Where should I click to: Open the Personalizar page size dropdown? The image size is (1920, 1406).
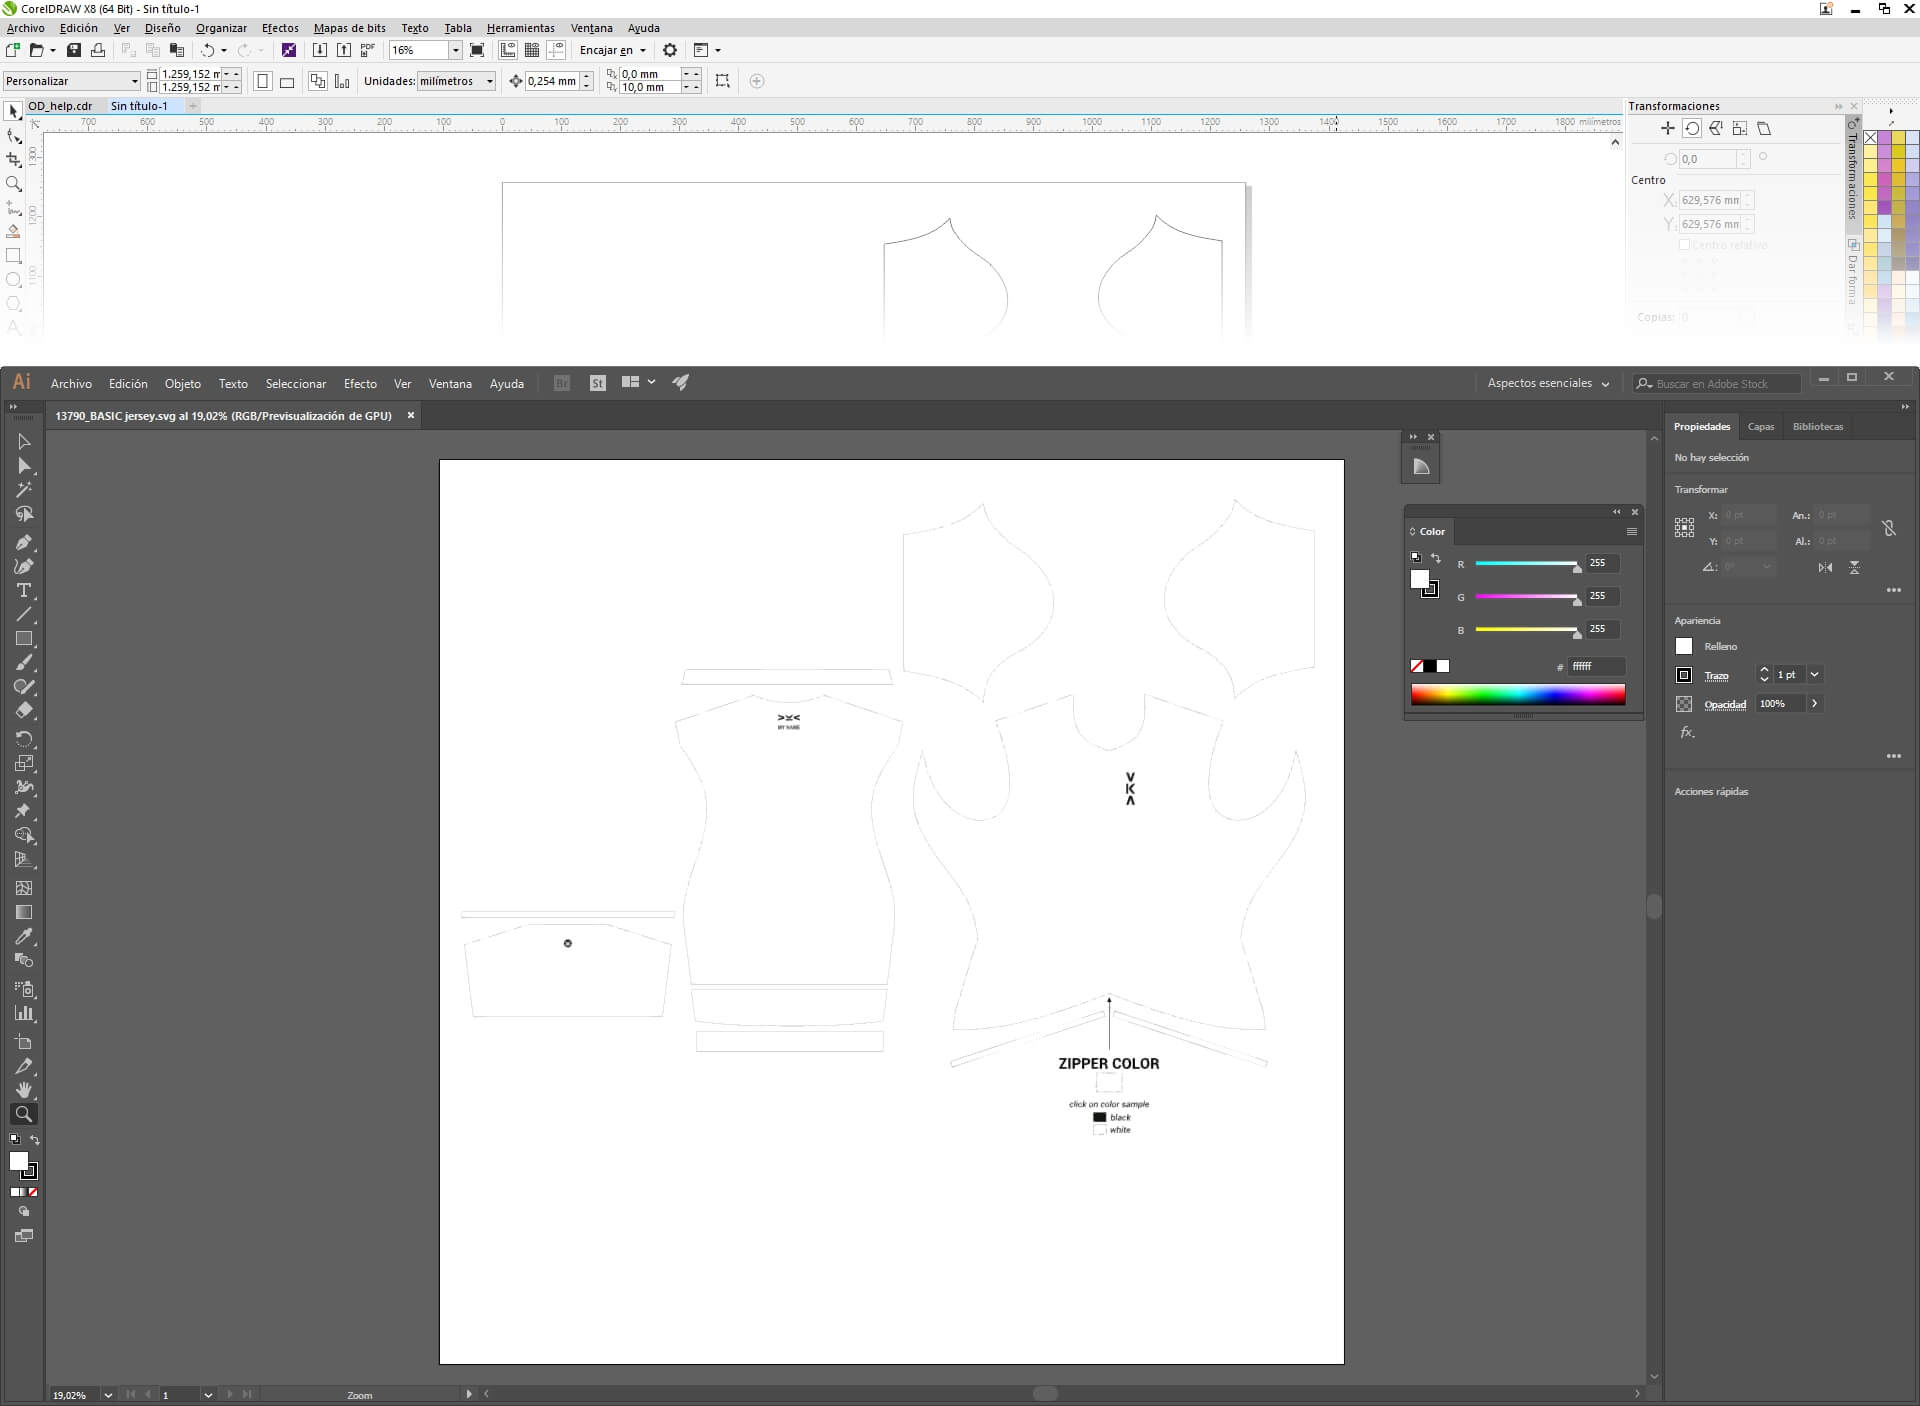click(134, 81)
